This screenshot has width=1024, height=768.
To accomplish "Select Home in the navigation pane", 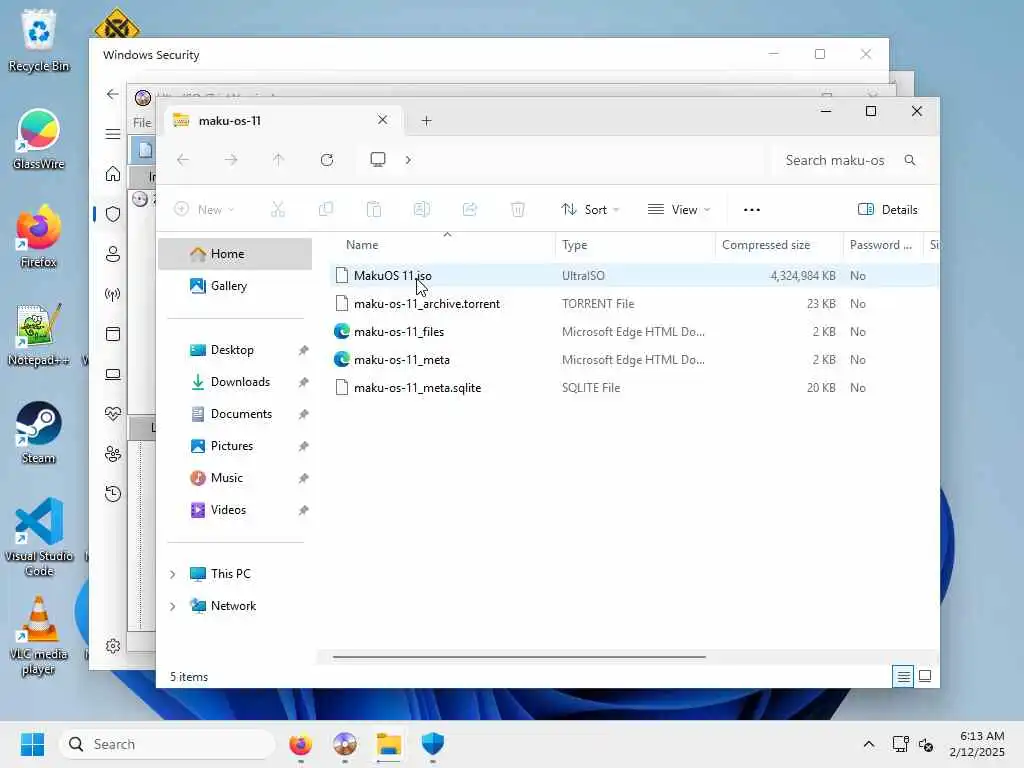I will pos(235,253).
